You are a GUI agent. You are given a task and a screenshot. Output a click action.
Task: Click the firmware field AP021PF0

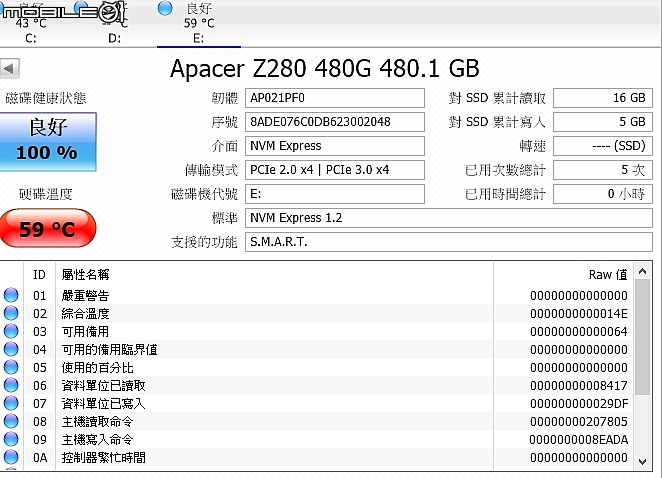[335, 98]
